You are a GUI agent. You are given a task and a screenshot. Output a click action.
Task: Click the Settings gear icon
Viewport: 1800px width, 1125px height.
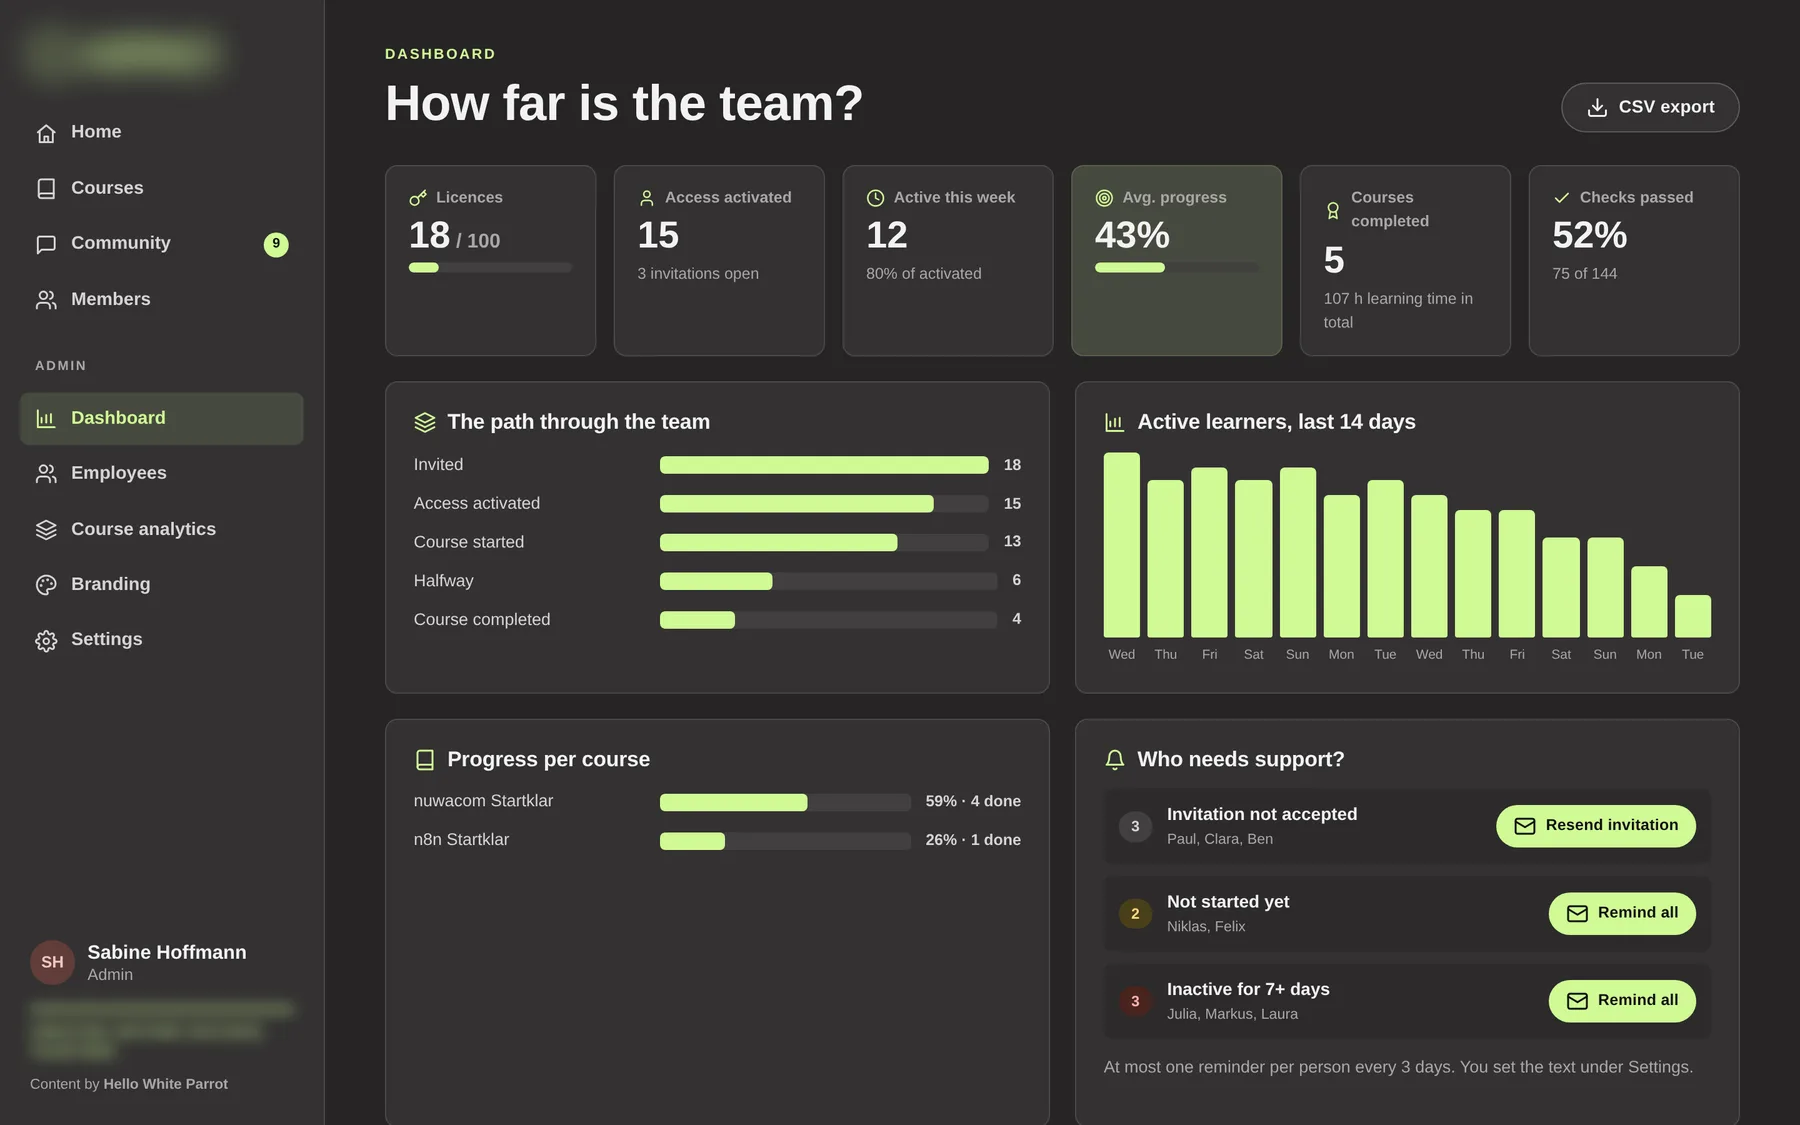pos(46,640)
